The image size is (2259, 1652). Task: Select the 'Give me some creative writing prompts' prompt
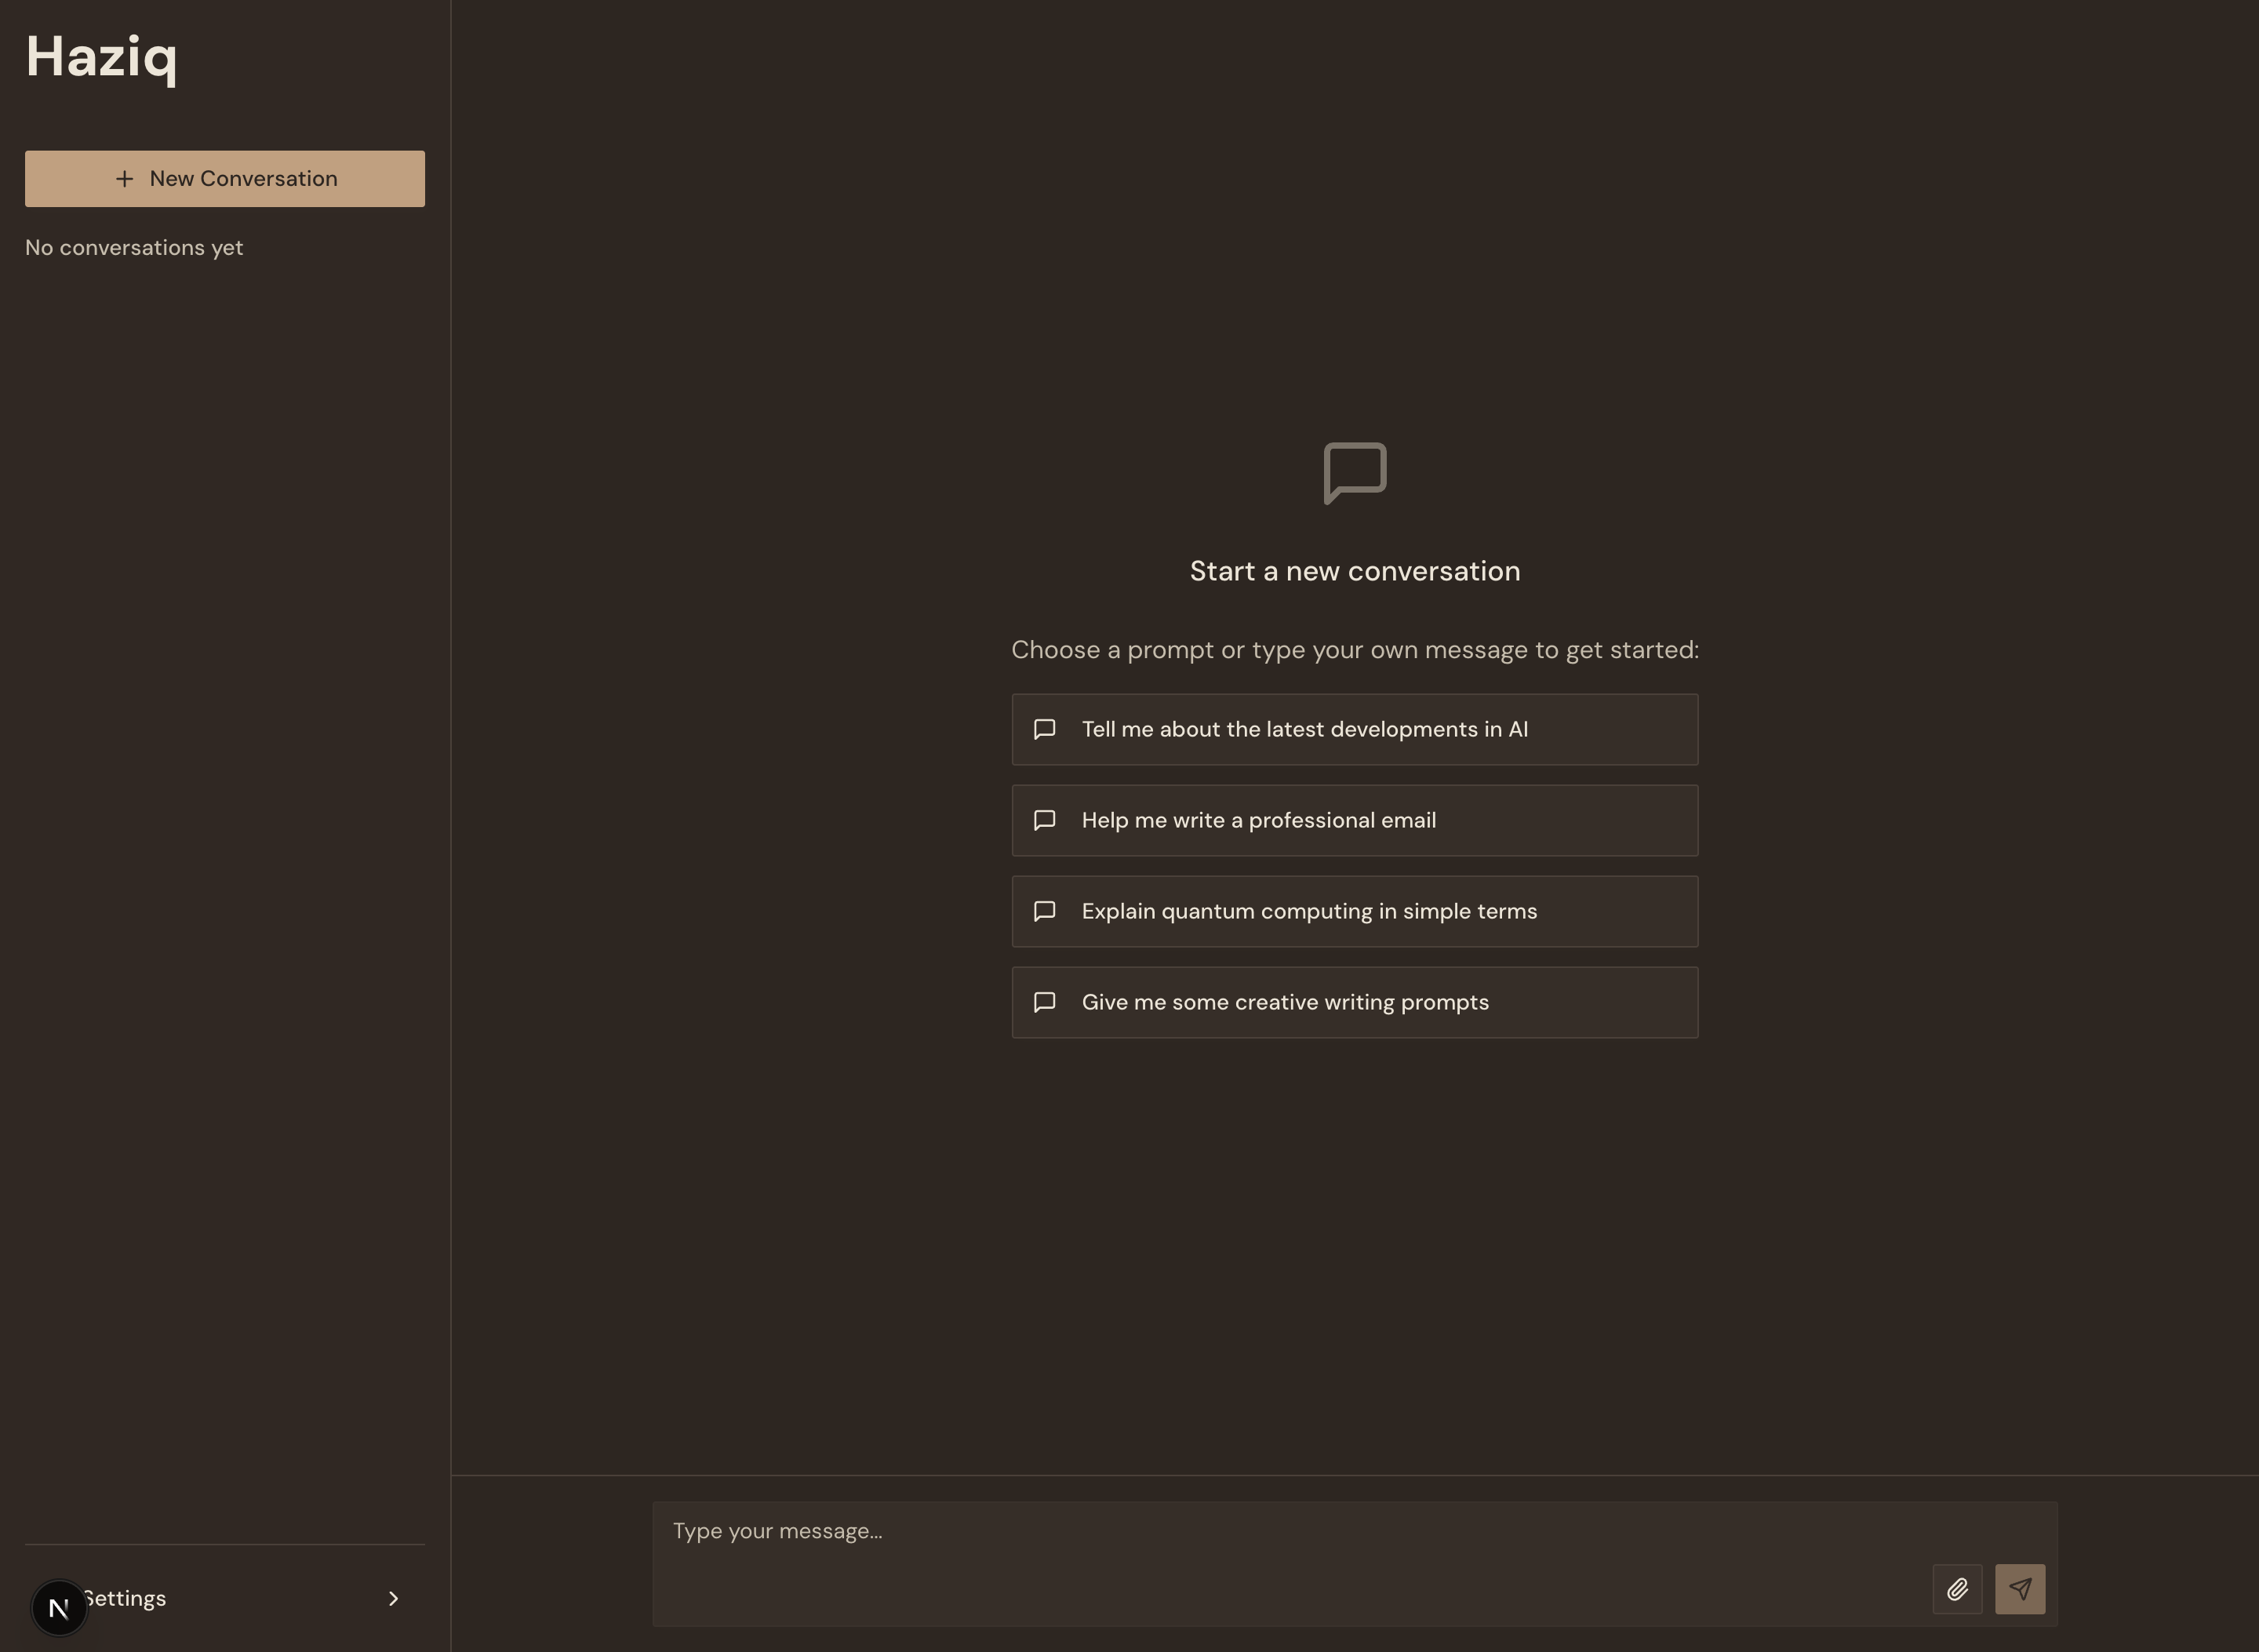coord(1354,1002)
